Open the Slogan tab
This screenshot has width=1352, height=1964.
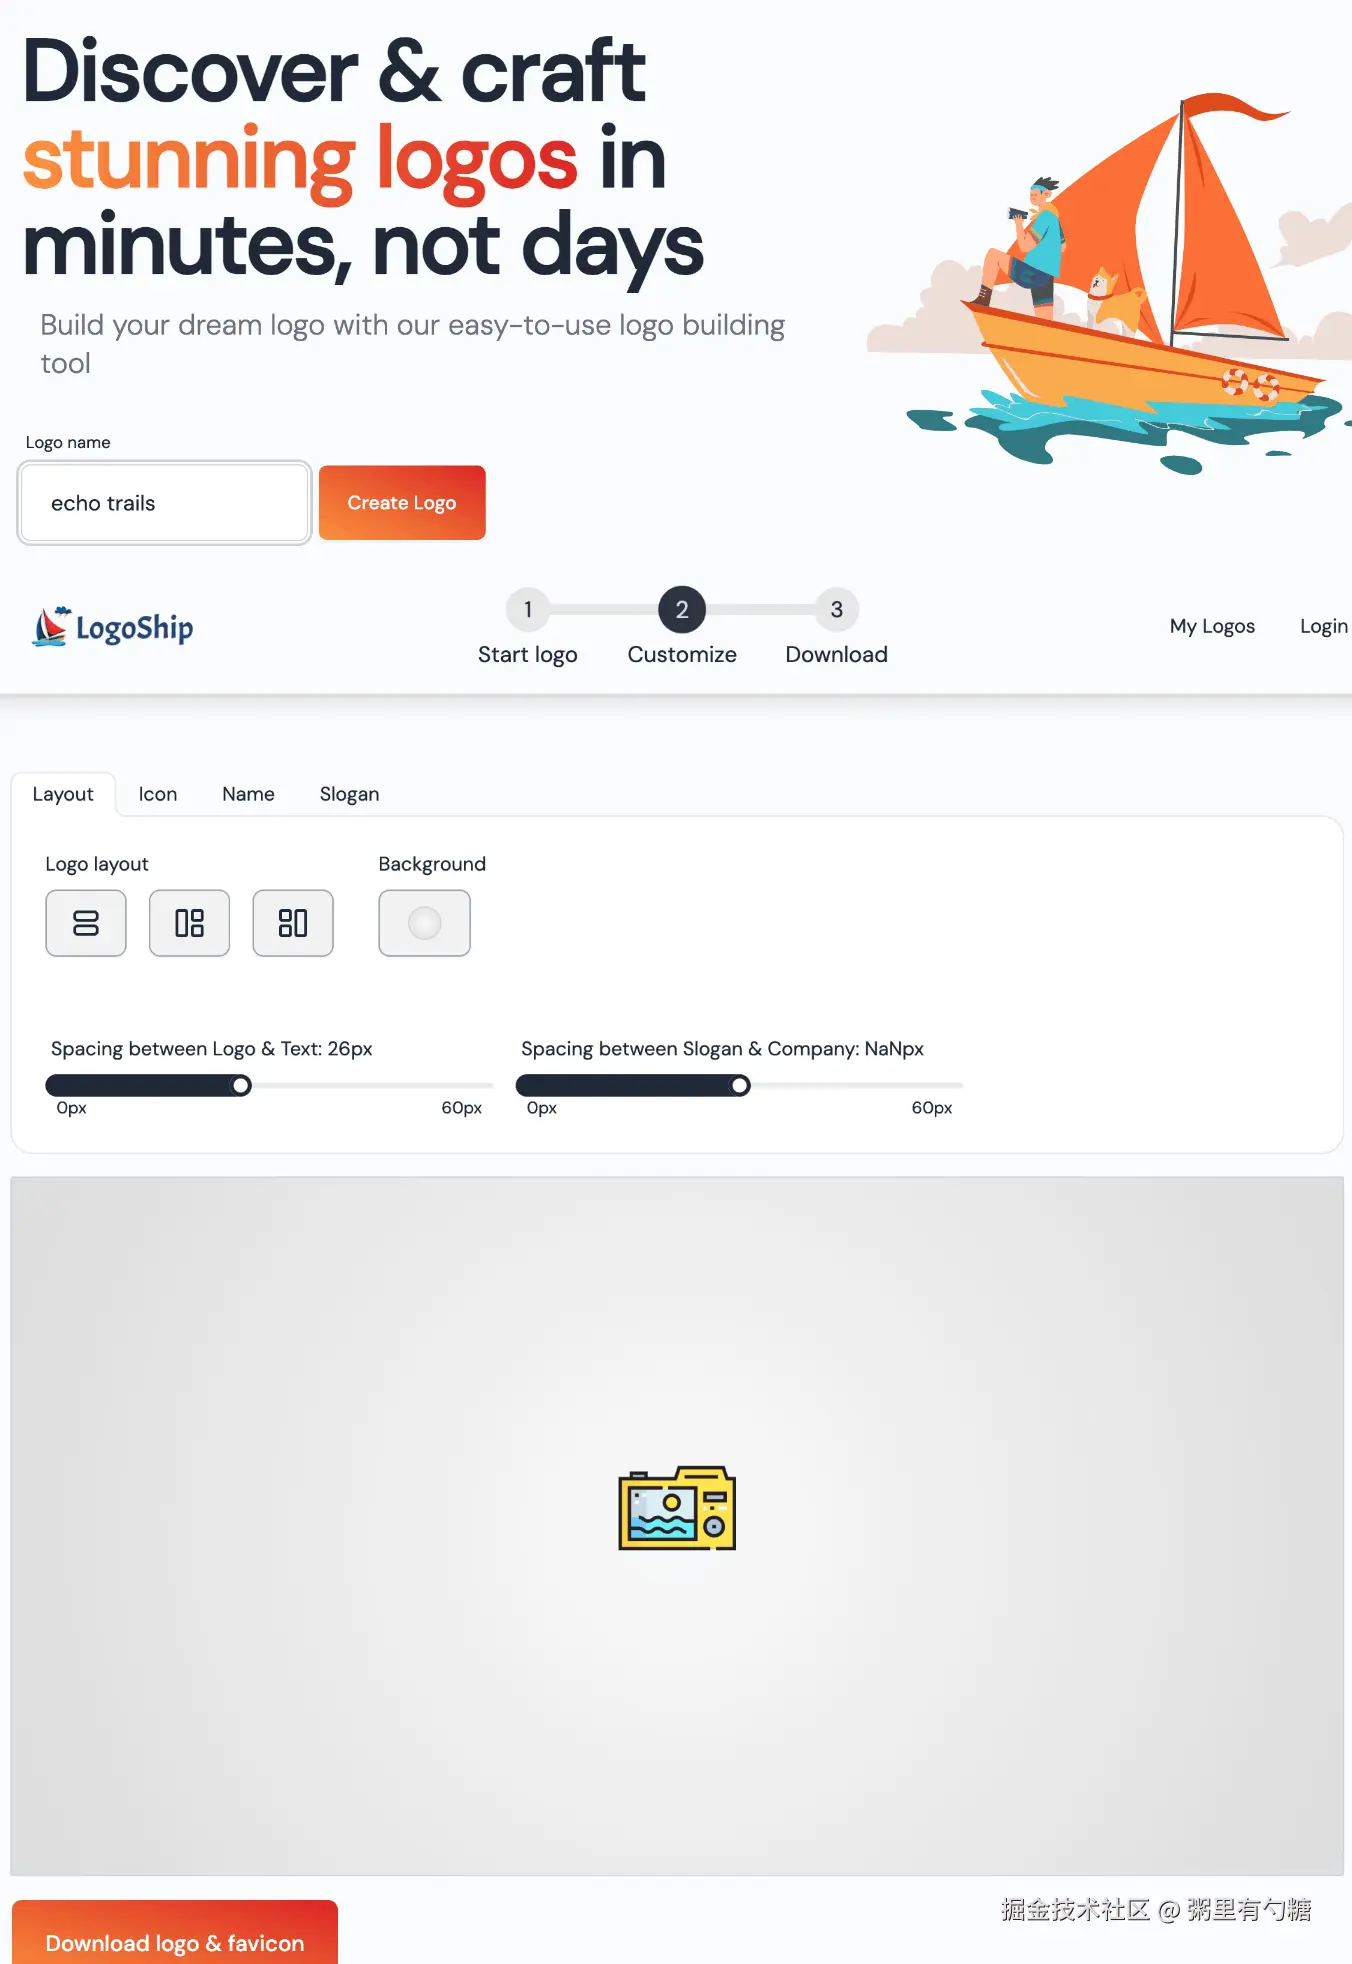coord(349,794)
